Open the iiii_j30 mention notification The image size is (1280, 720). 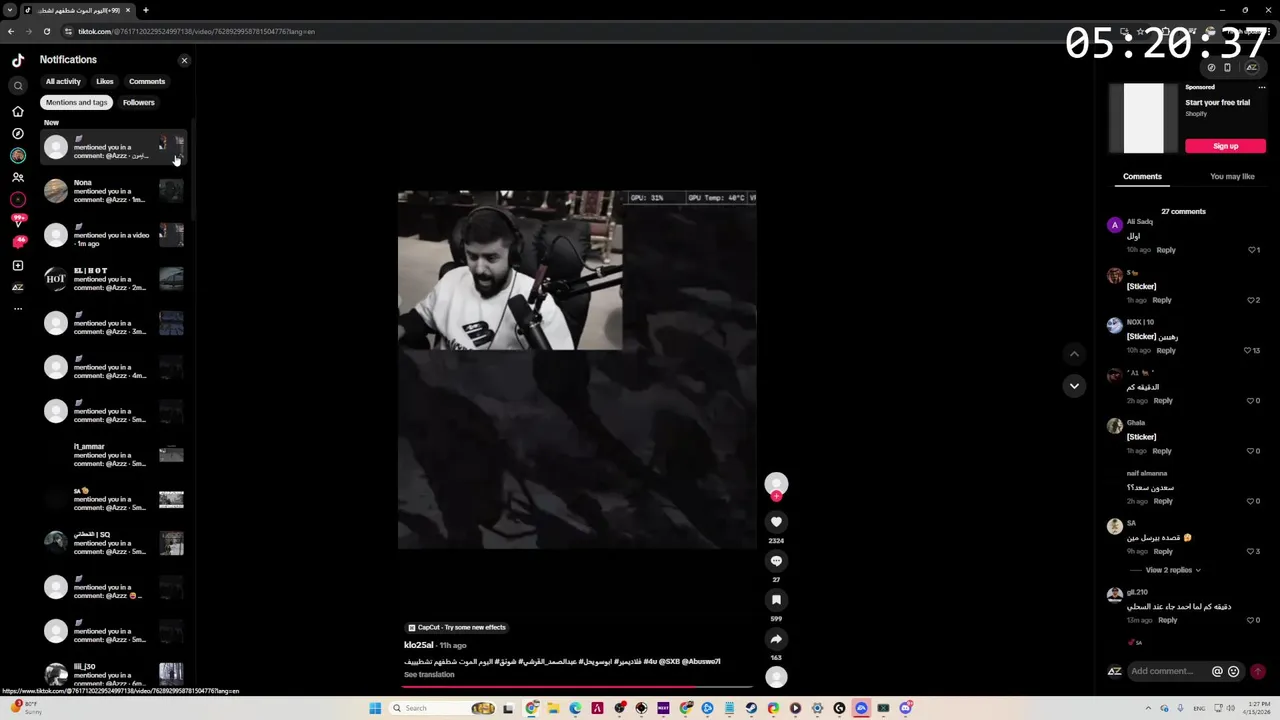(114, 675)
